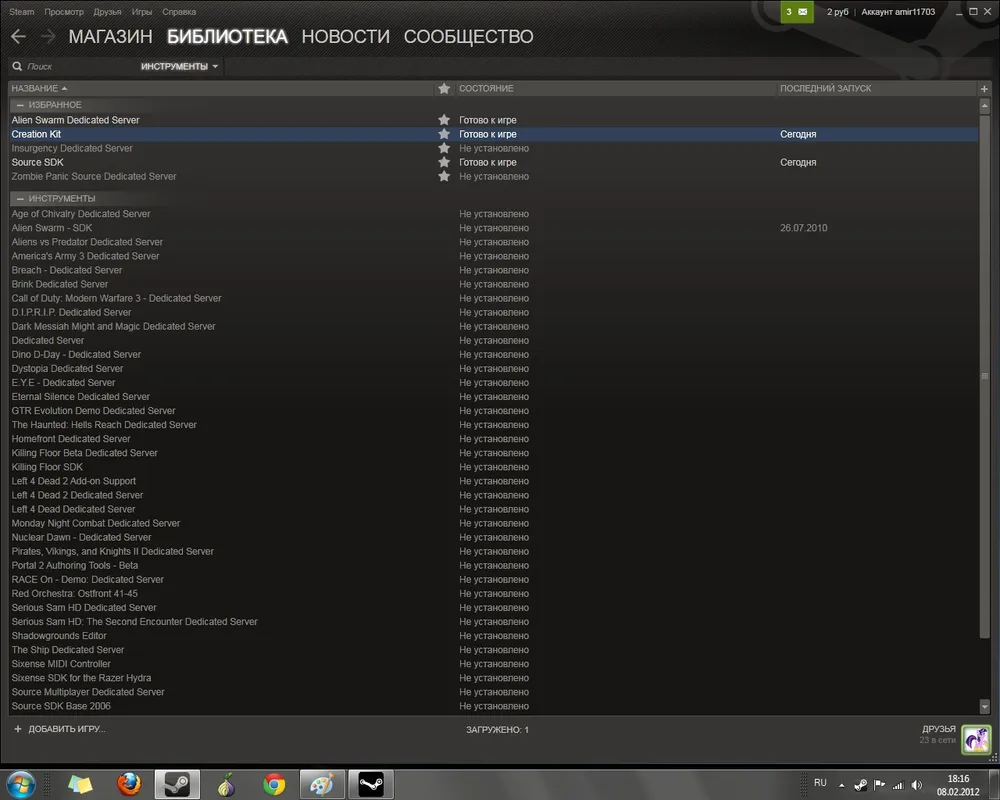This screenshot has width=1000, height=800.
Task: Collapse the ИЗБРАННОЕ favorites section
Action: pos(20,105)
